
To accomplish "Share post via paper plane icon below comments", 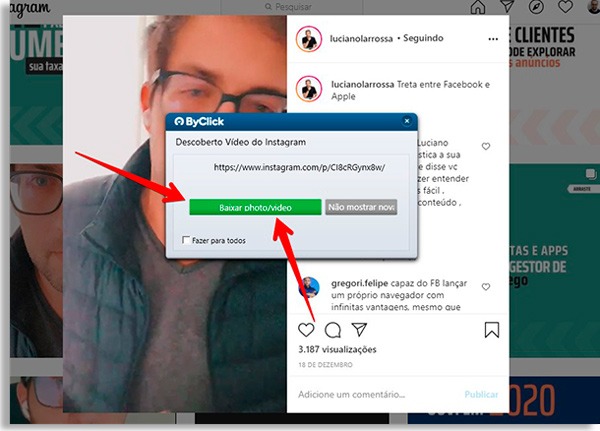I will click(360, 329).
